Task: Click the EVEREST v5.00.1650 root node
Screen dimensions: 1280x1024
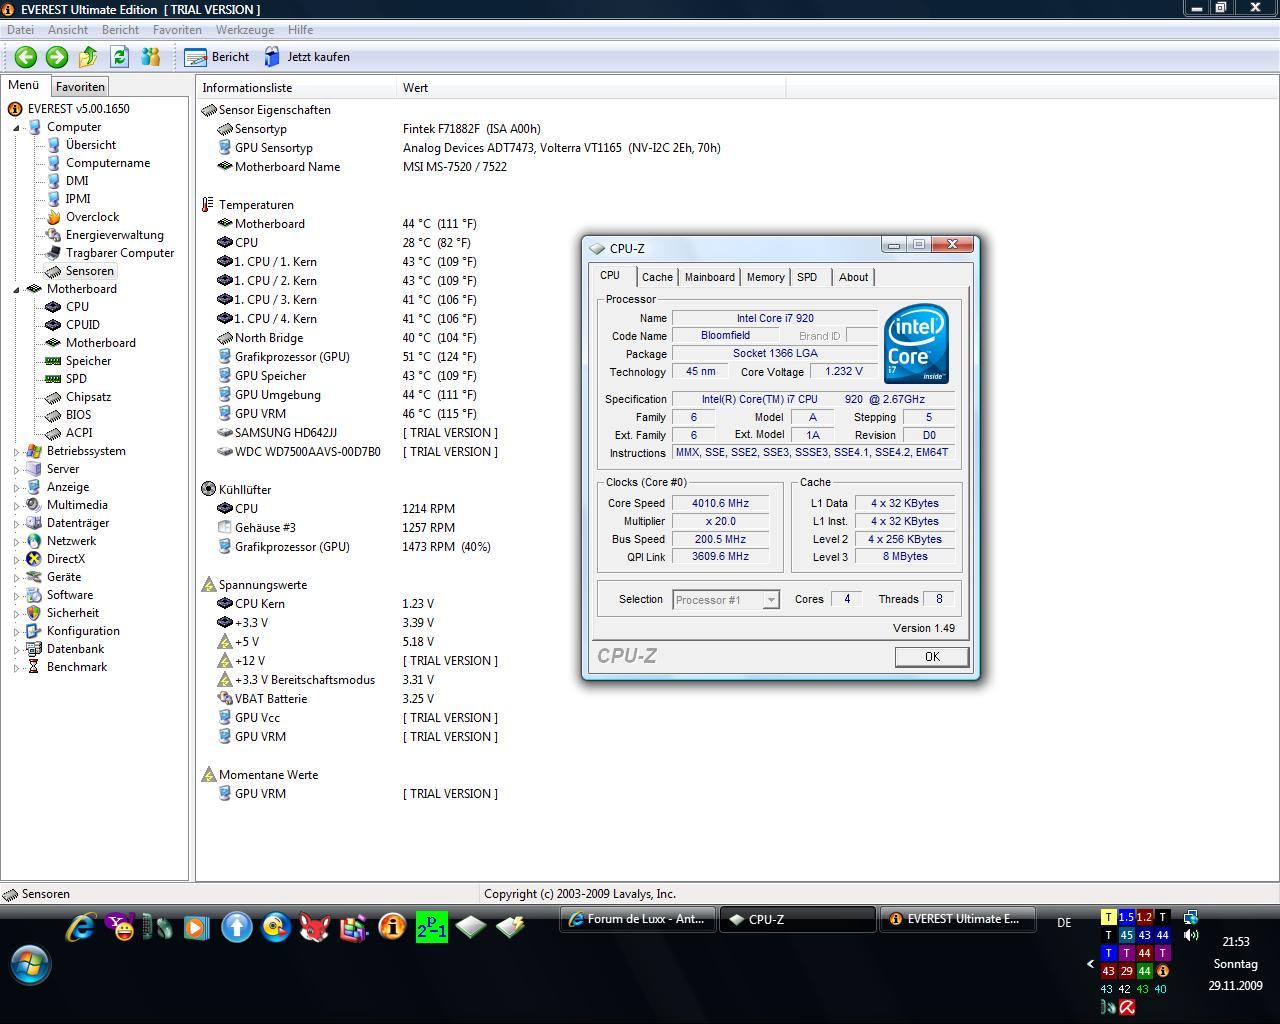Action: pyautogui.click(x=78, y=109)
